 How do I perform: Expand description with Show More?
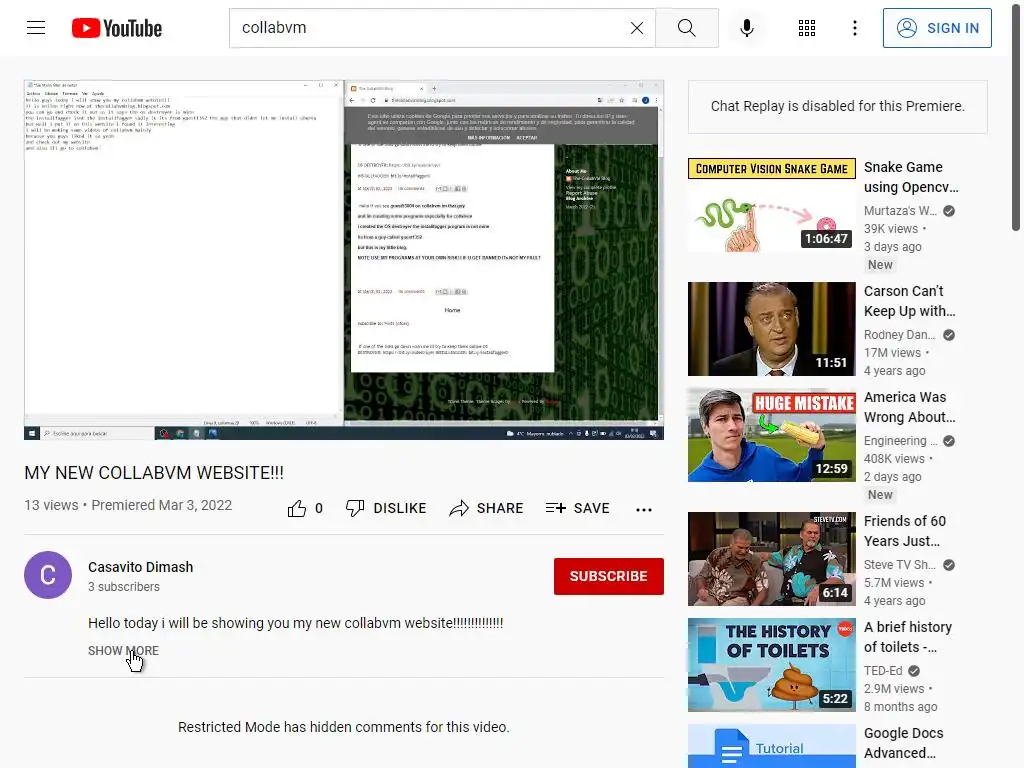coord(123,650)
